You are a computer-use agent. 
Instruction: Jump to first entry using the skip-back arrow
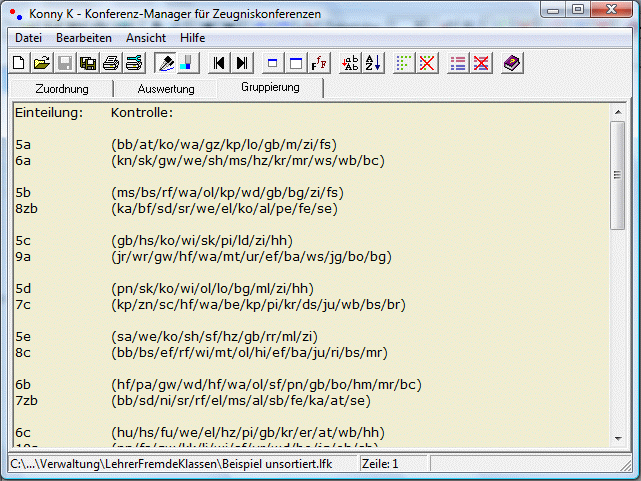point(220,63)
